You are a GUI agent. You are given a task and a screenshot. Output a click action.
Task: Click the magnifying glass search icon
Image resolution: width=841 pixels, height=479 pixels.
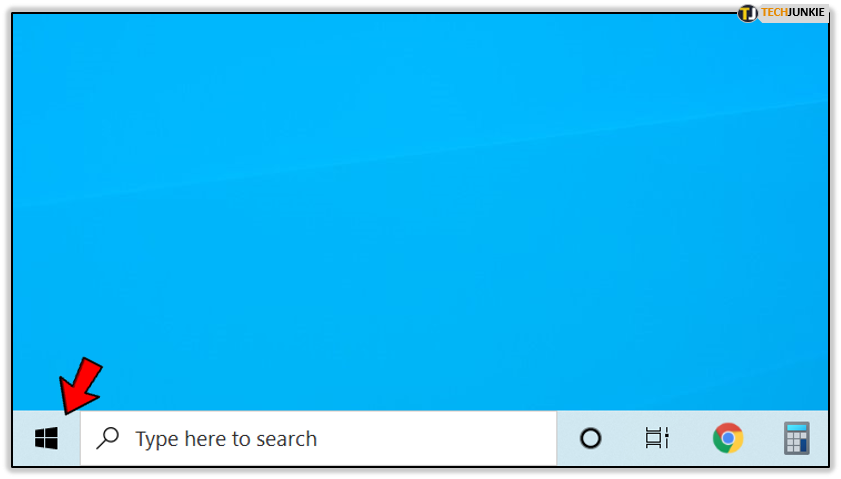tap(108, 438)
